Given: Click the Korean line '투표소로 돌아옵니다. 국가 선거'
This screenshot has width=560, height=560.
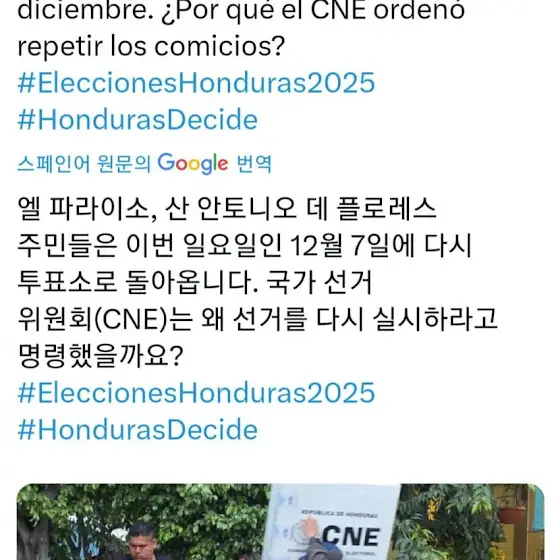Looking at the screenshot, I should 195,282.
